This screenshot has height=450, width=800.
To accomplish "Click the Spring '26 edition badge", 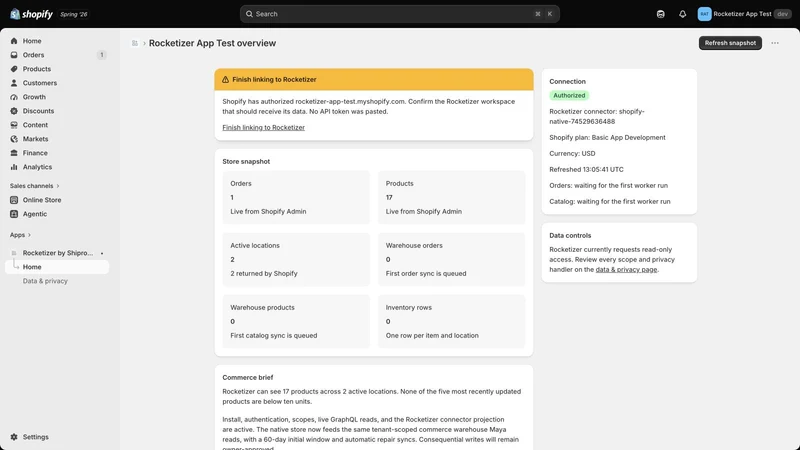I will (73, 14).
